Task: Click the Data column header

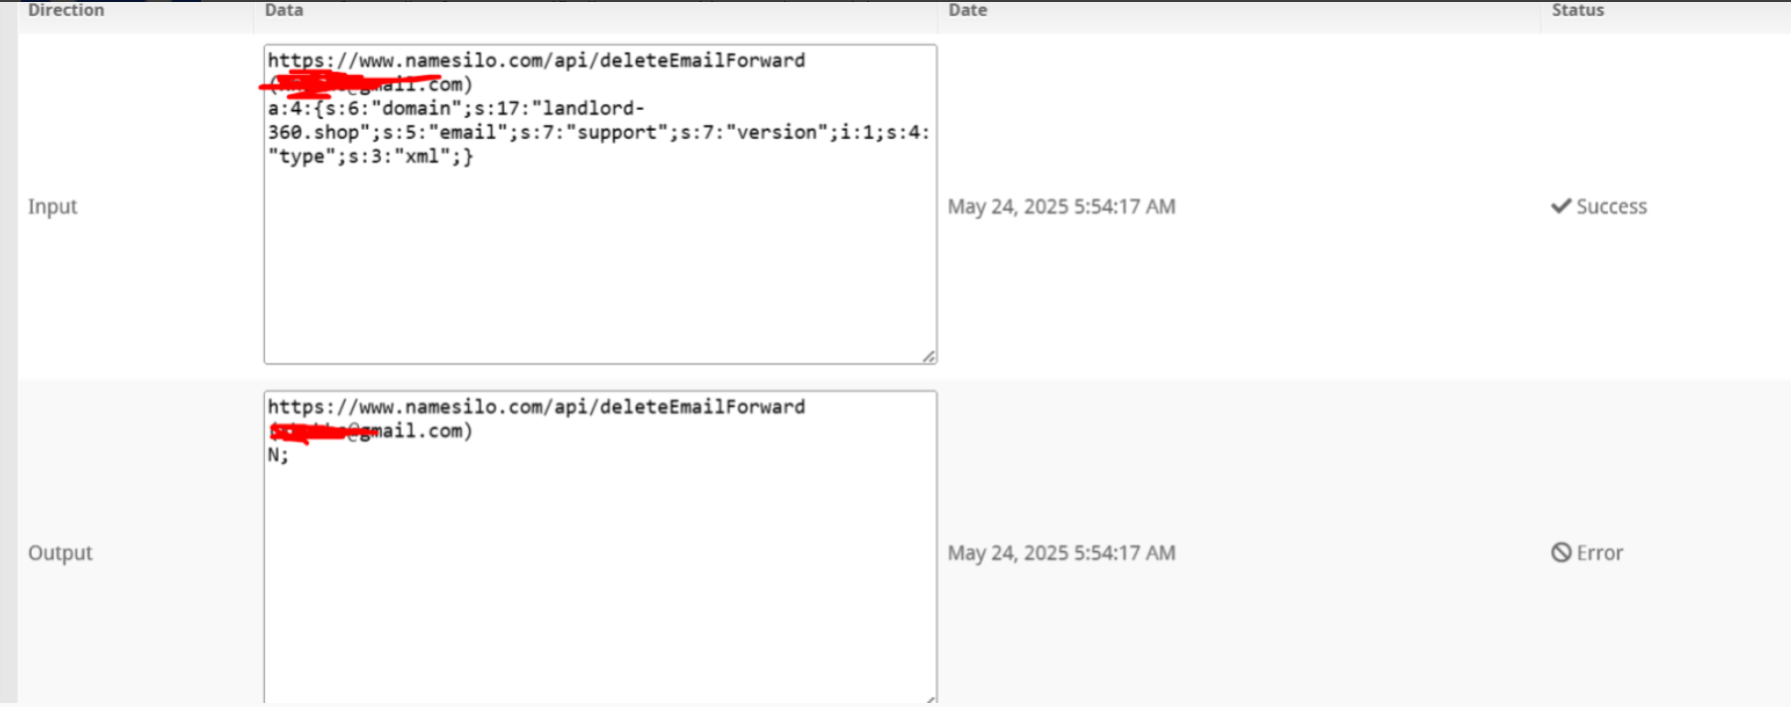Action: point(284,10)
